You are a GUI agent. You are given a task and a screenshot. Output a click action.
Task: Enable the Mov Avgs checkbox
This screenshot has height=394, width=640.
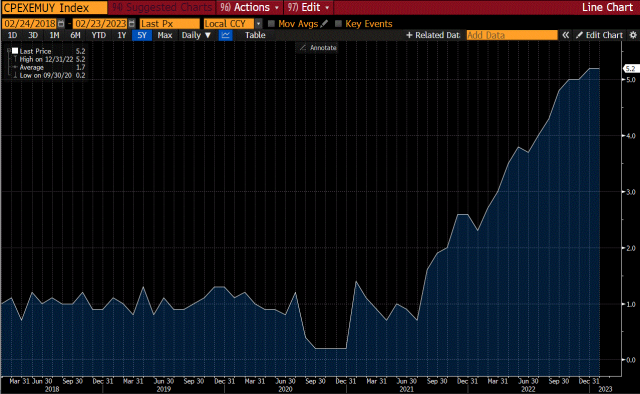pyautogui.click(x=271, y=24)
